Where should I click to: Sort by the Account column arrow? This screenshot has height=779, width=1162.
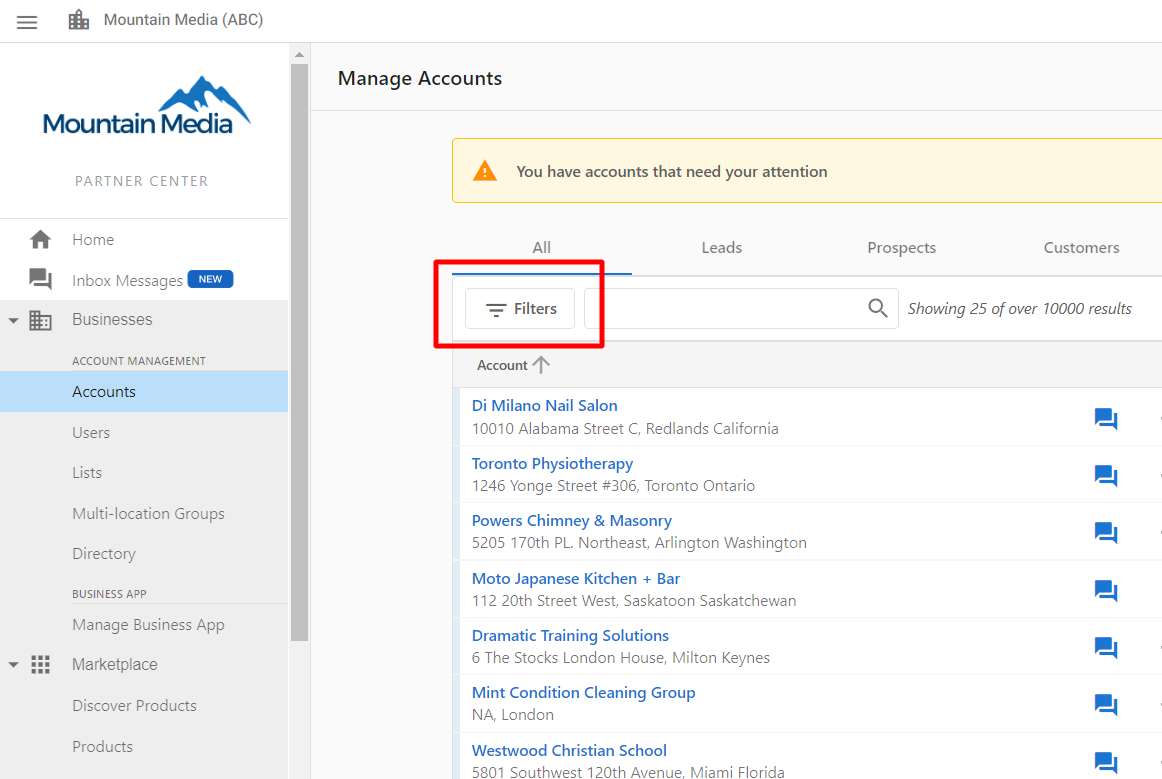(541, 365)
